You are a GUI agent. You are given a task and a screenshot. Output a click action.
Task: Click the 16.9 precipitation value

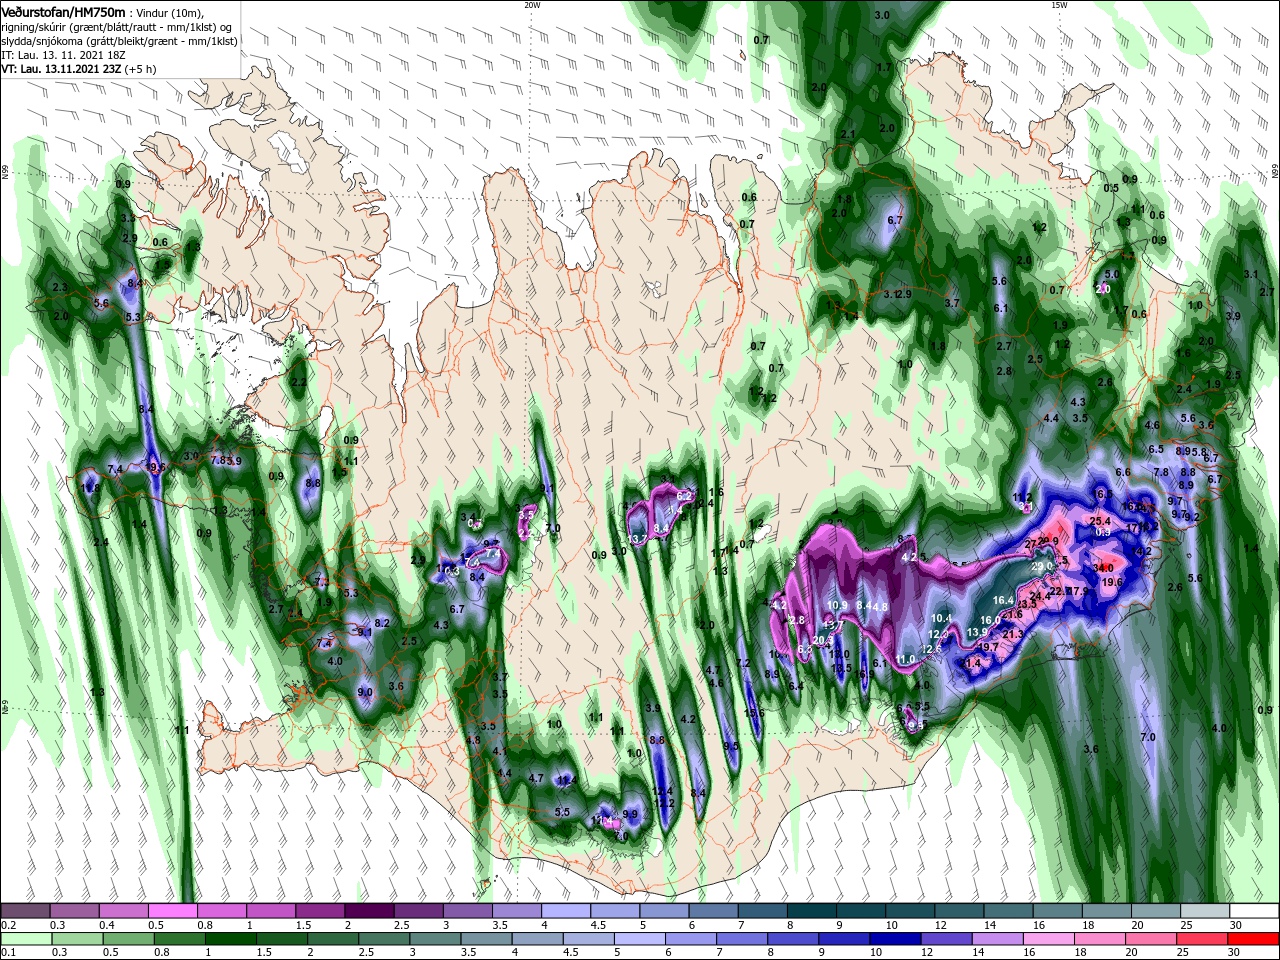tap(862, 675)
